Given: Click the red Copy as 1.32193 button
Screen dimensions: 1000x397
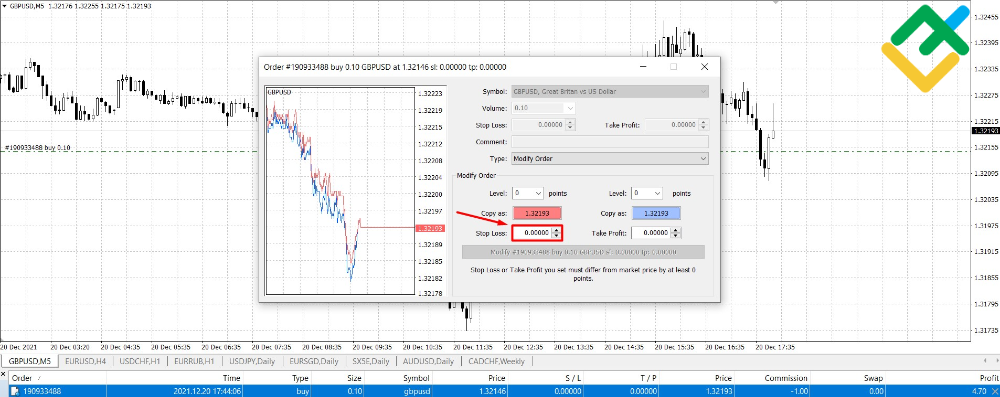Looking at the screenshot, I should tap(536, 214).
